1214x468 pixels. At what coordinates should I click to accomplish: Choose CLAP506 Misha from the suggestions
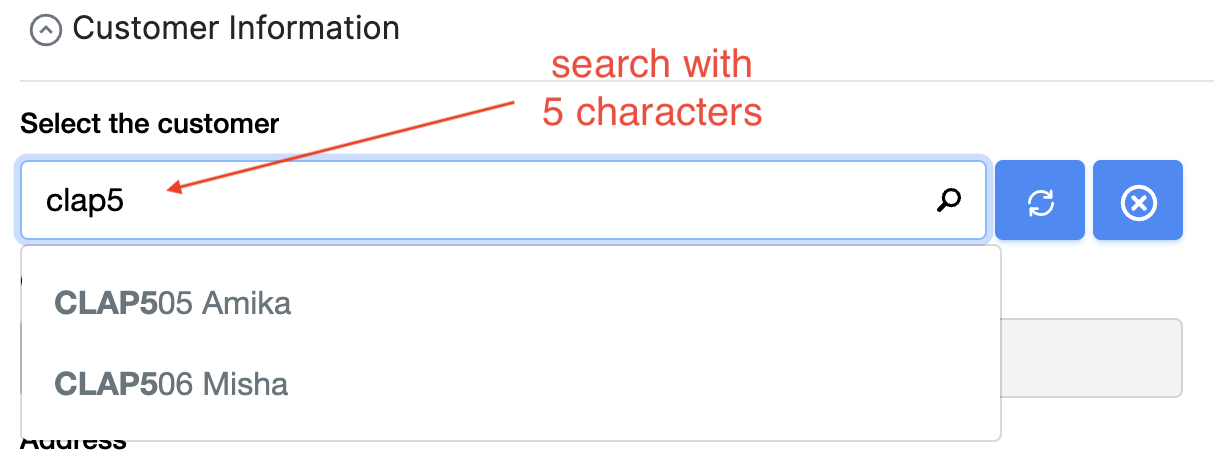point(171,383)
